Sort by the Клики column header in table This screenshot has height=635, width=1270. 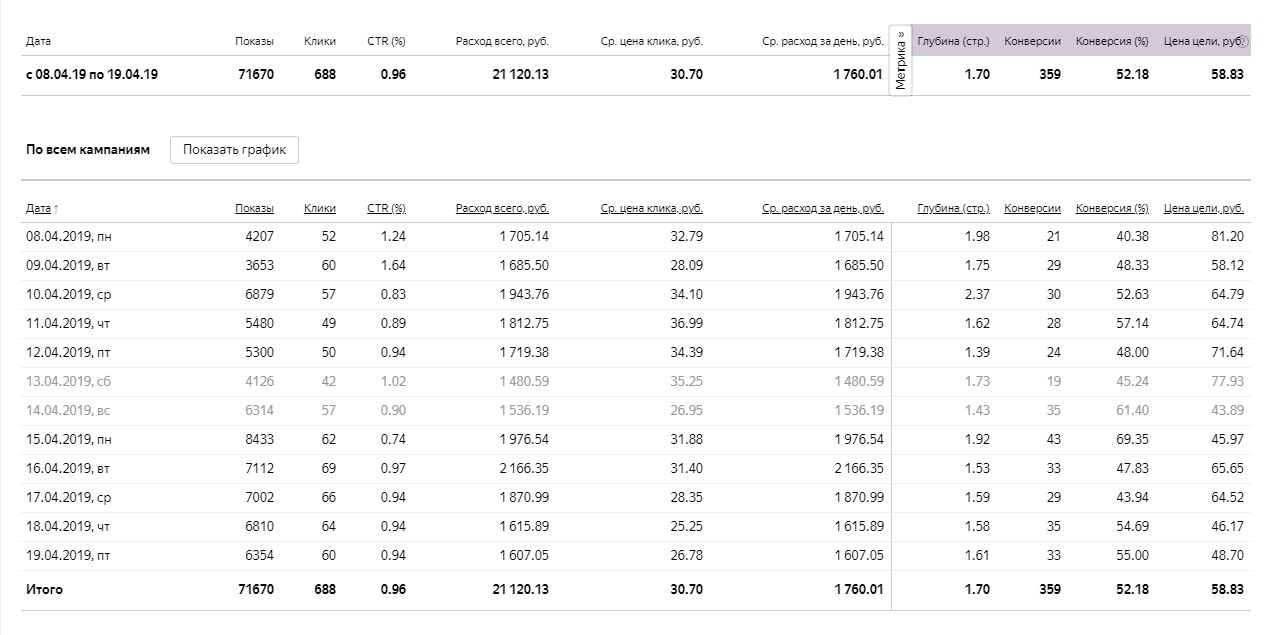(x=320, y=208)
